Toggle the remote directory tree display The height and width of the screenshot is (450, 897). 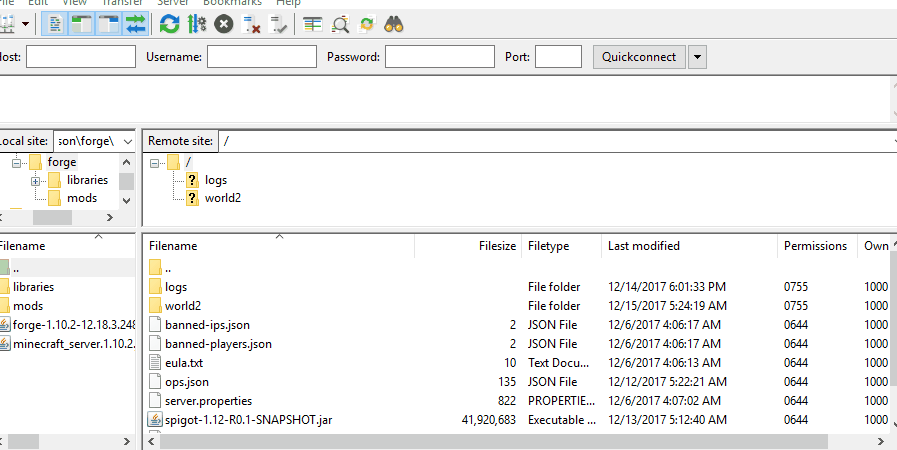pos(109,24)
